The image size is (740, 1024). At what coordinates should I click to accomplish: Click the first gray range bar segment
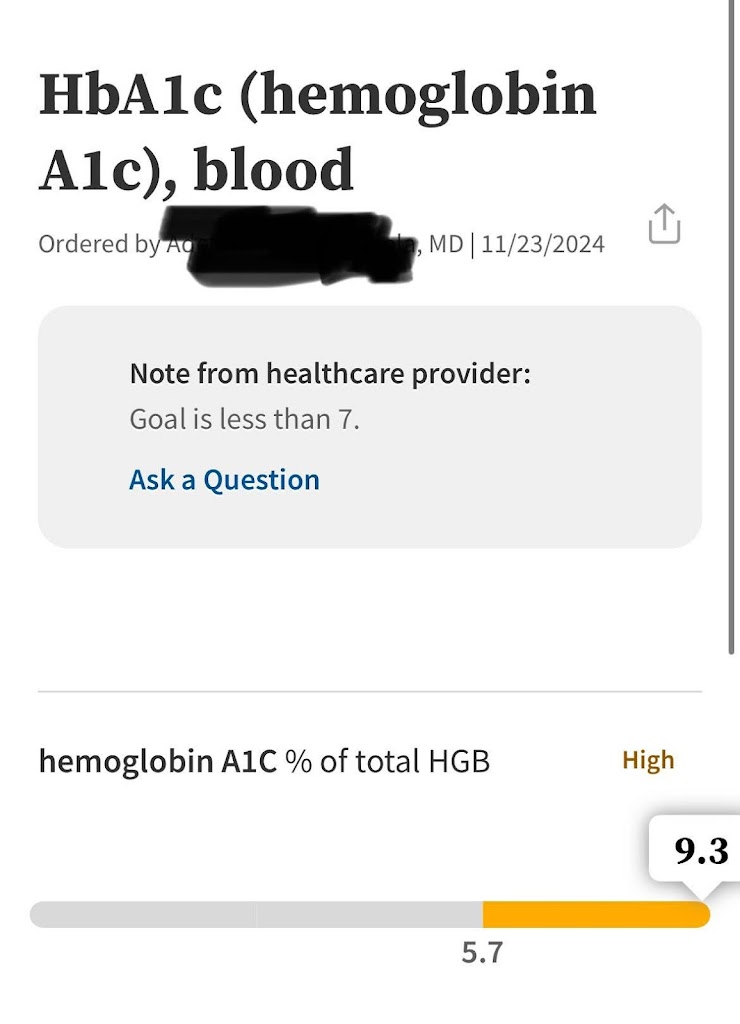point(143,915)
